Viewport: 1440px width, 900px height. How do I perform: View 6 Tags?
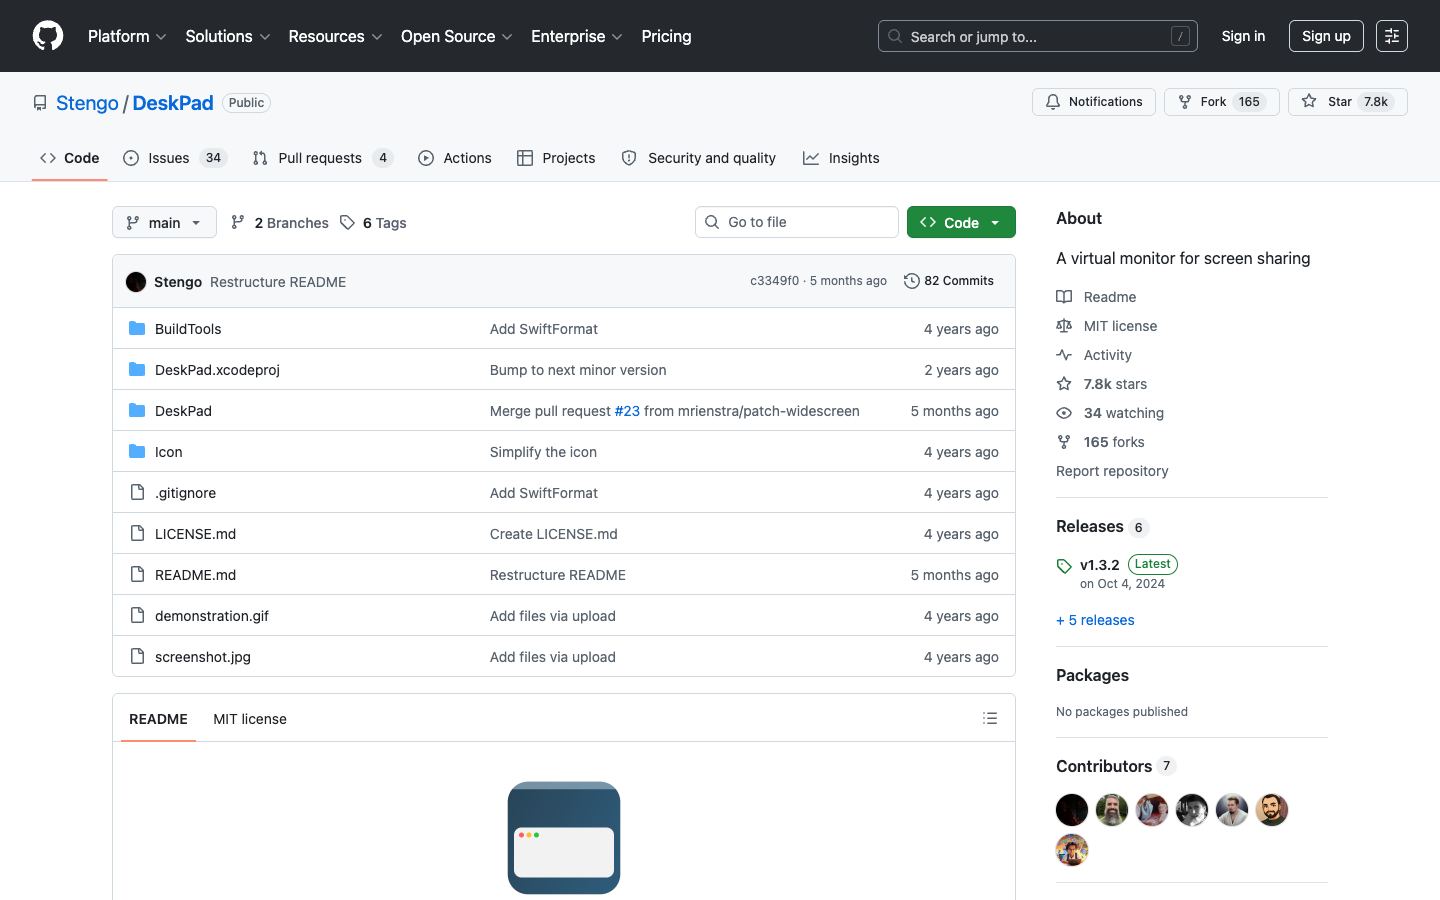(x=373, y=223)
